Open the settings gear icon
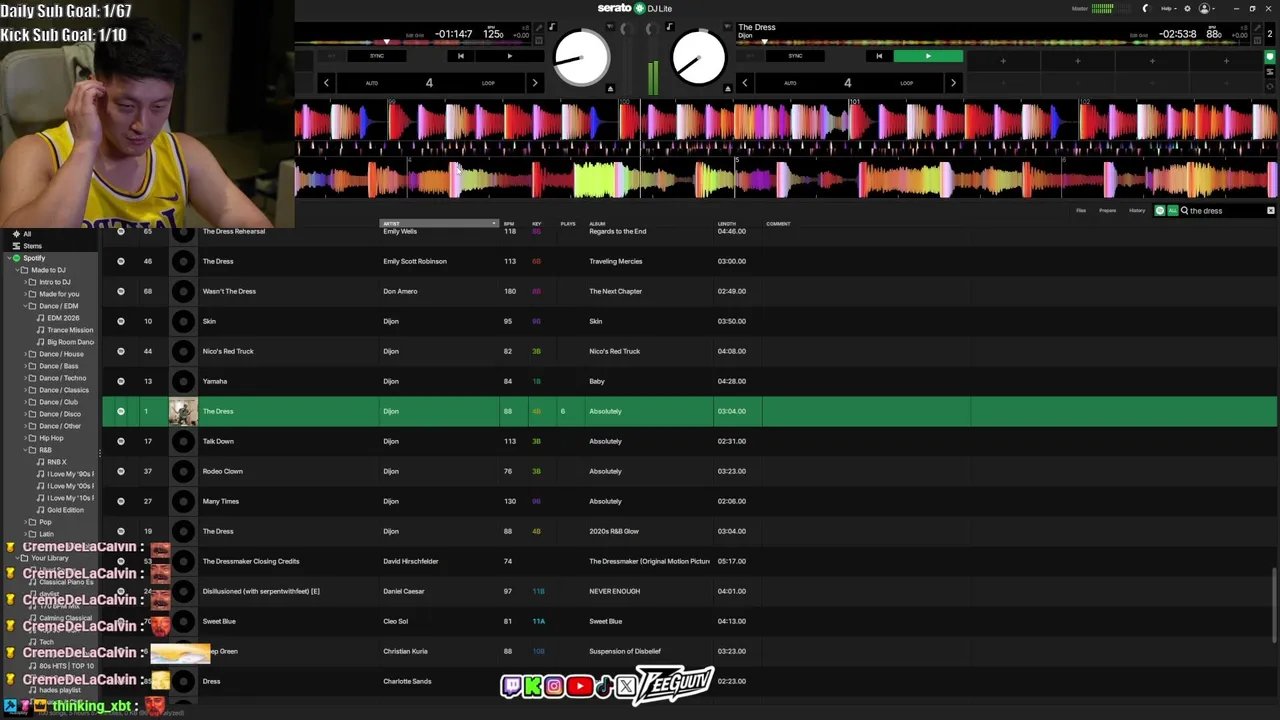 (x=1187, y=9)
